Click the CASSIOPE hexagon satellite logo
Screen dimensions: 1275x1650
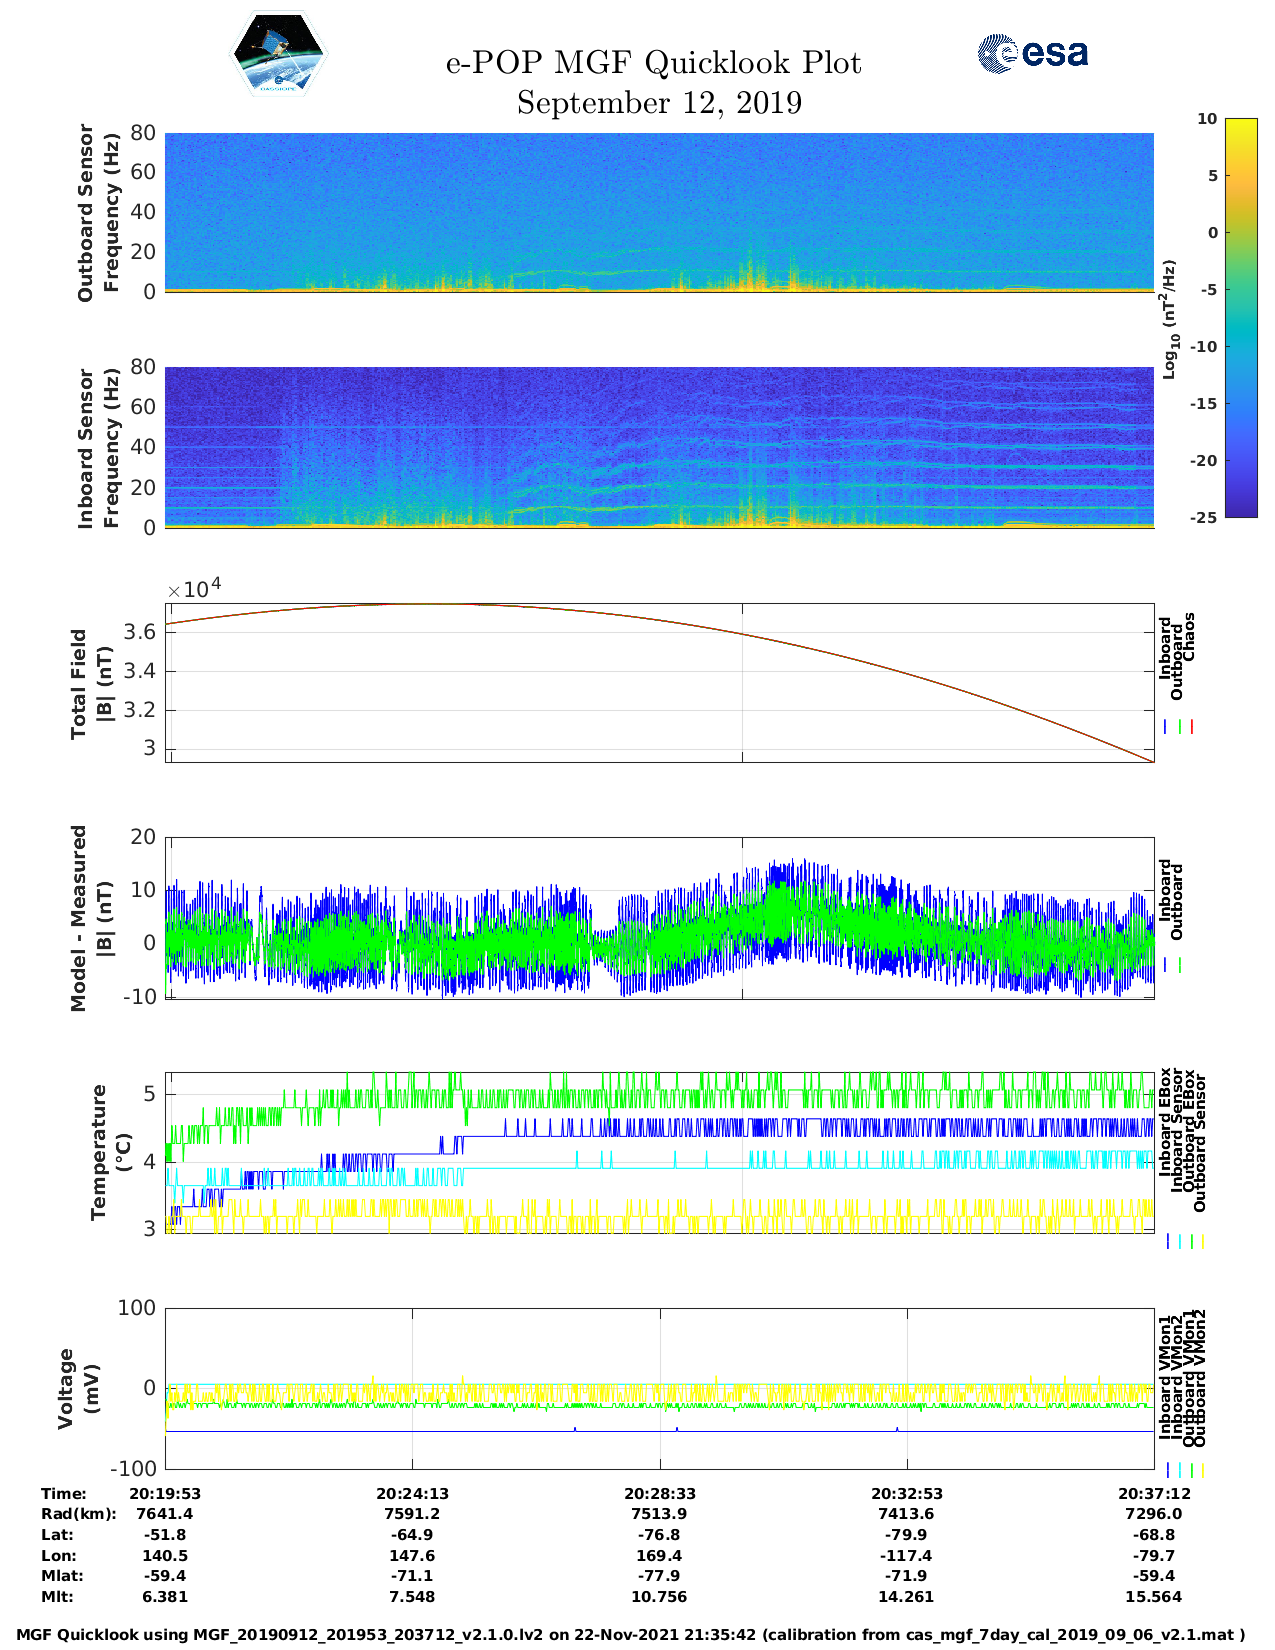pos(278,53)
